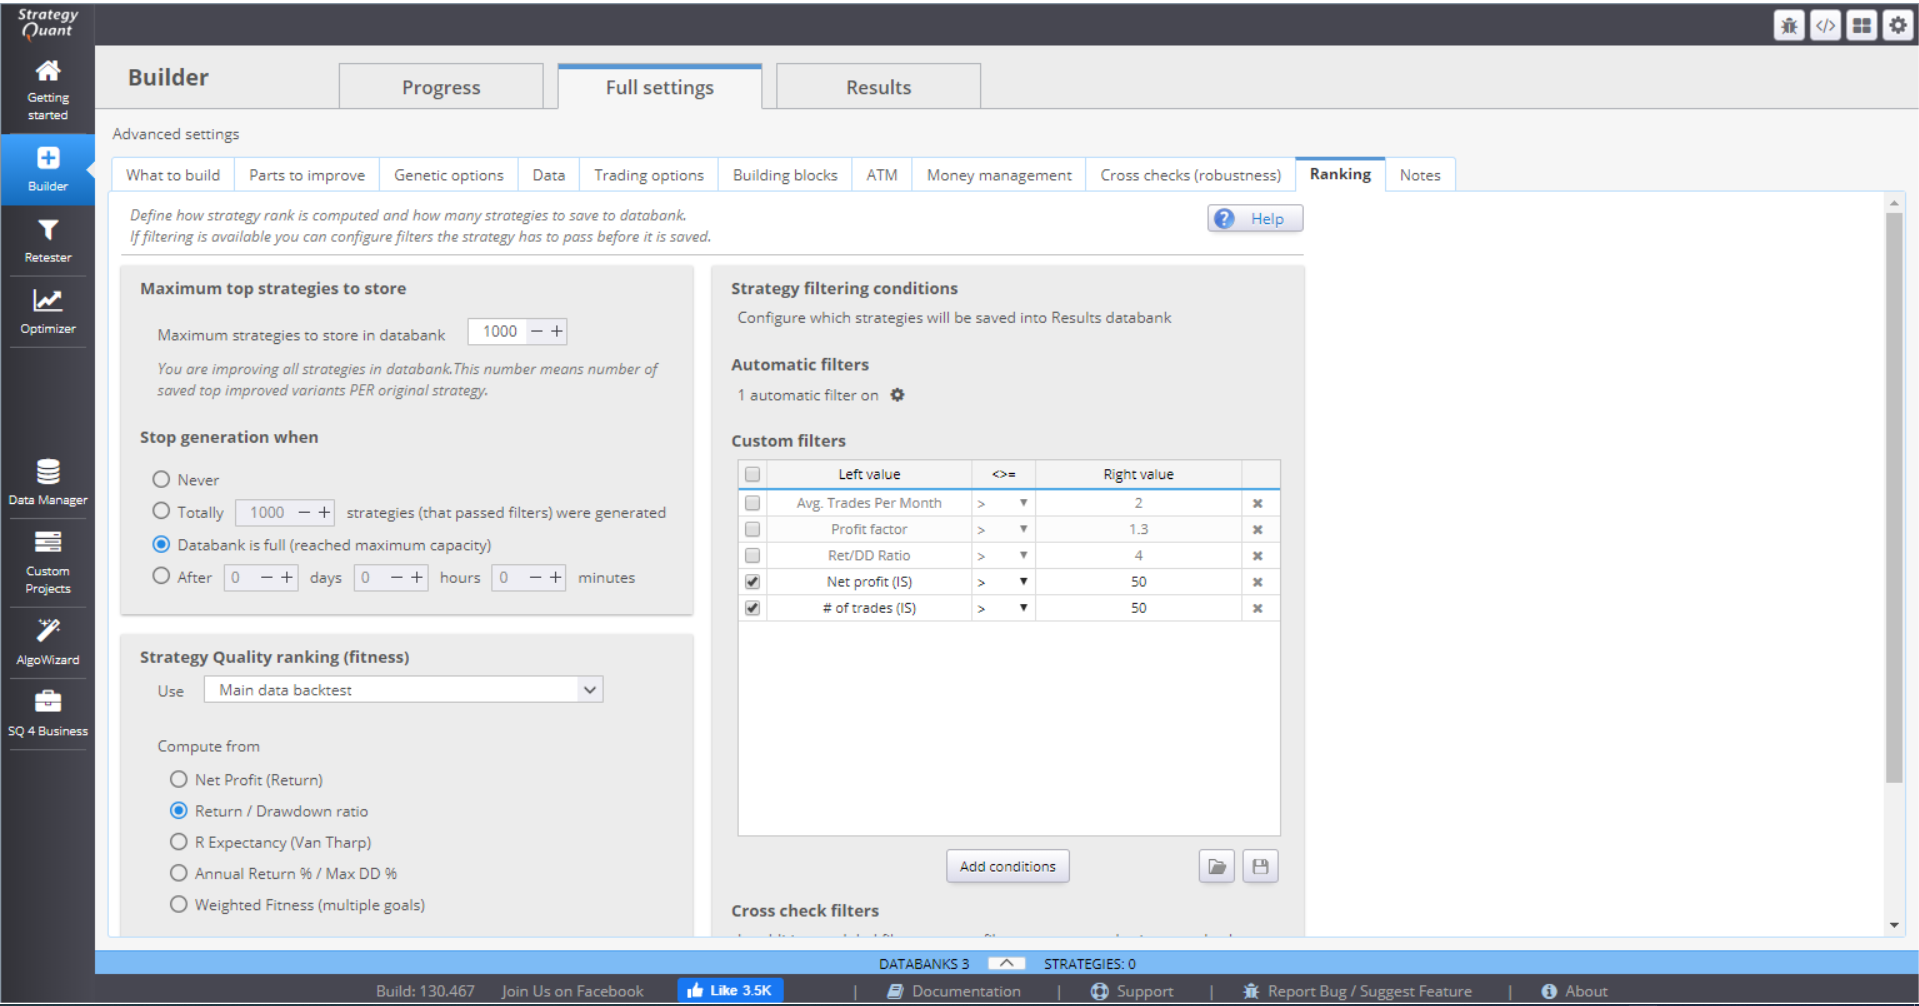Remove the Profit factor filter row
The height and width of the screenshot is (1006, 1919).
pyautogui.click(x=1257, y=529)
